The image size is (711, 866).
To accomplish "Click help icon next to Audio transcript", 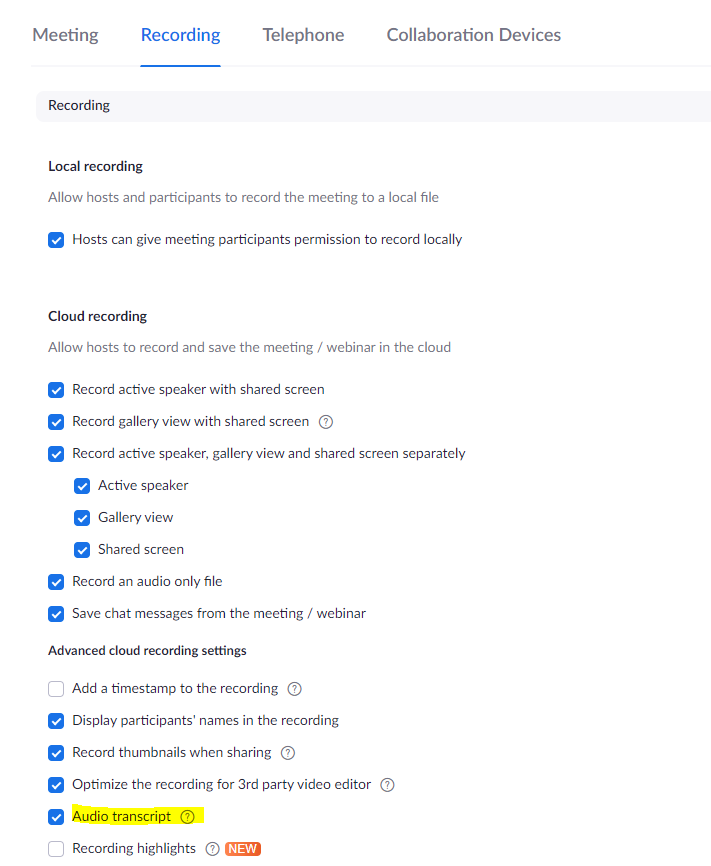I will click(187, 817).
